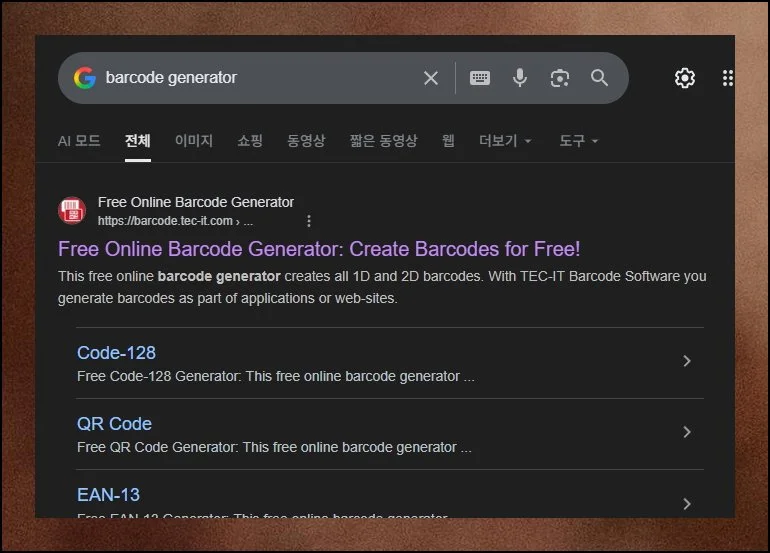Expand the Code-128 result chevron
The height and width of the screenshot is (553, 770).
(x=686, y=361)
